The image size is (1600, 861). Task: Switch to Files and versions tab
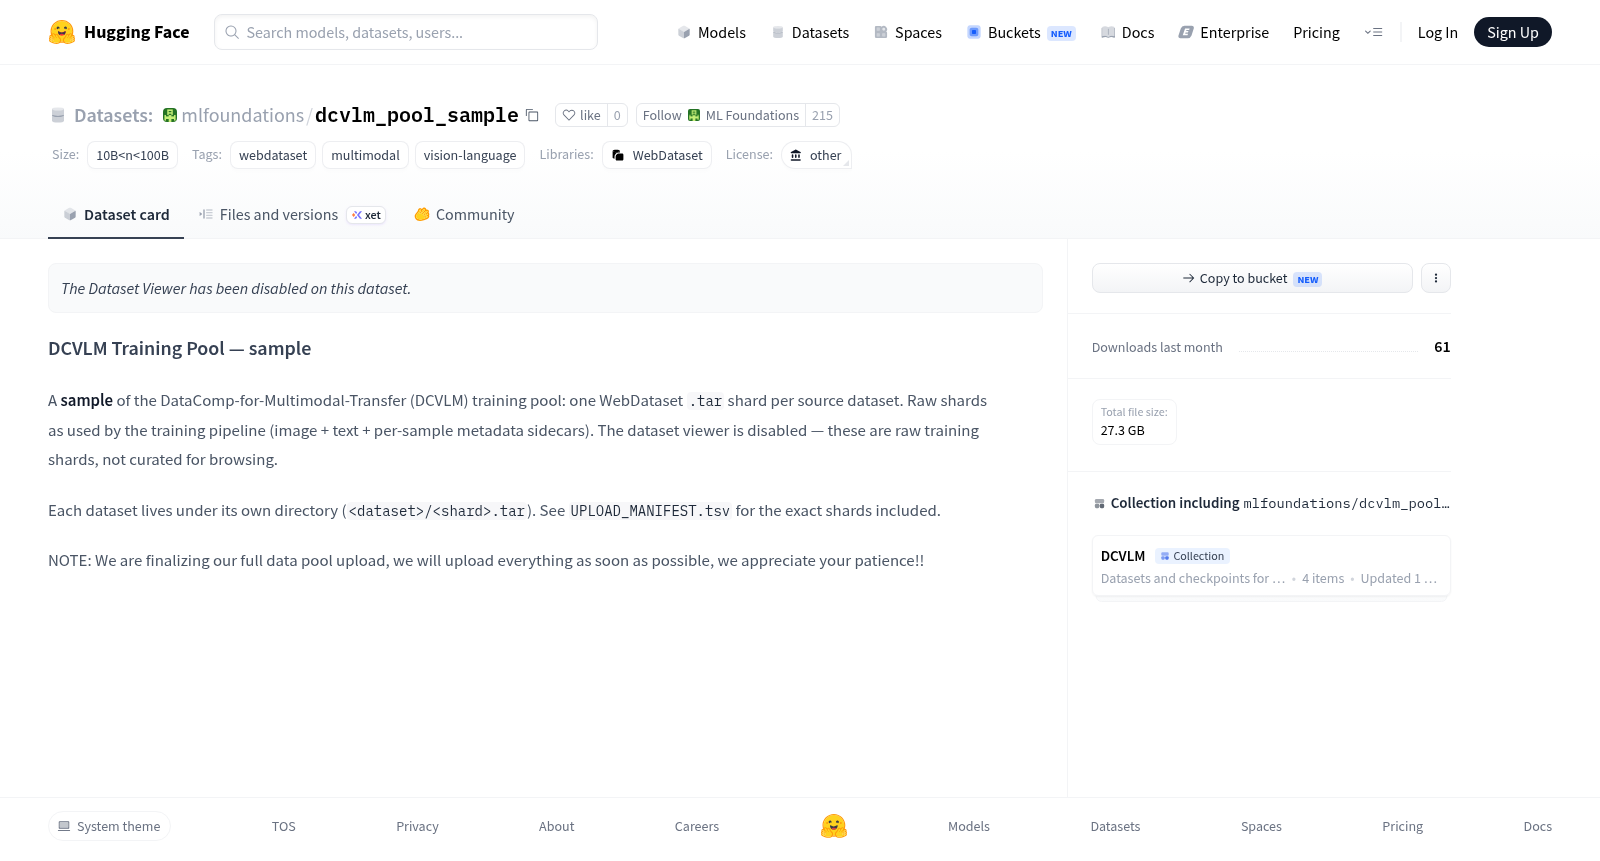[292, 214]
